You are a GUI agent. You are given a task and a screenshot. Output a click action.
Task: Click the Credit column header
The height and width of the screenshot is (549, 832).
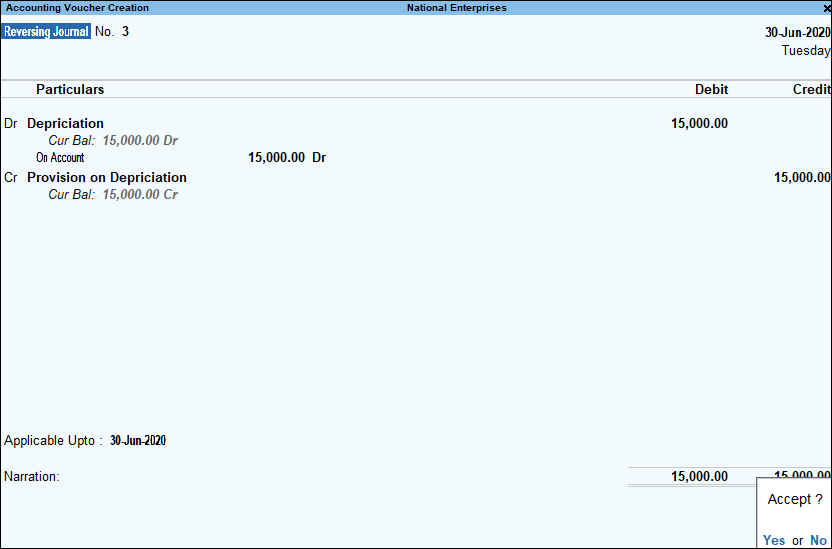(812, 89)
